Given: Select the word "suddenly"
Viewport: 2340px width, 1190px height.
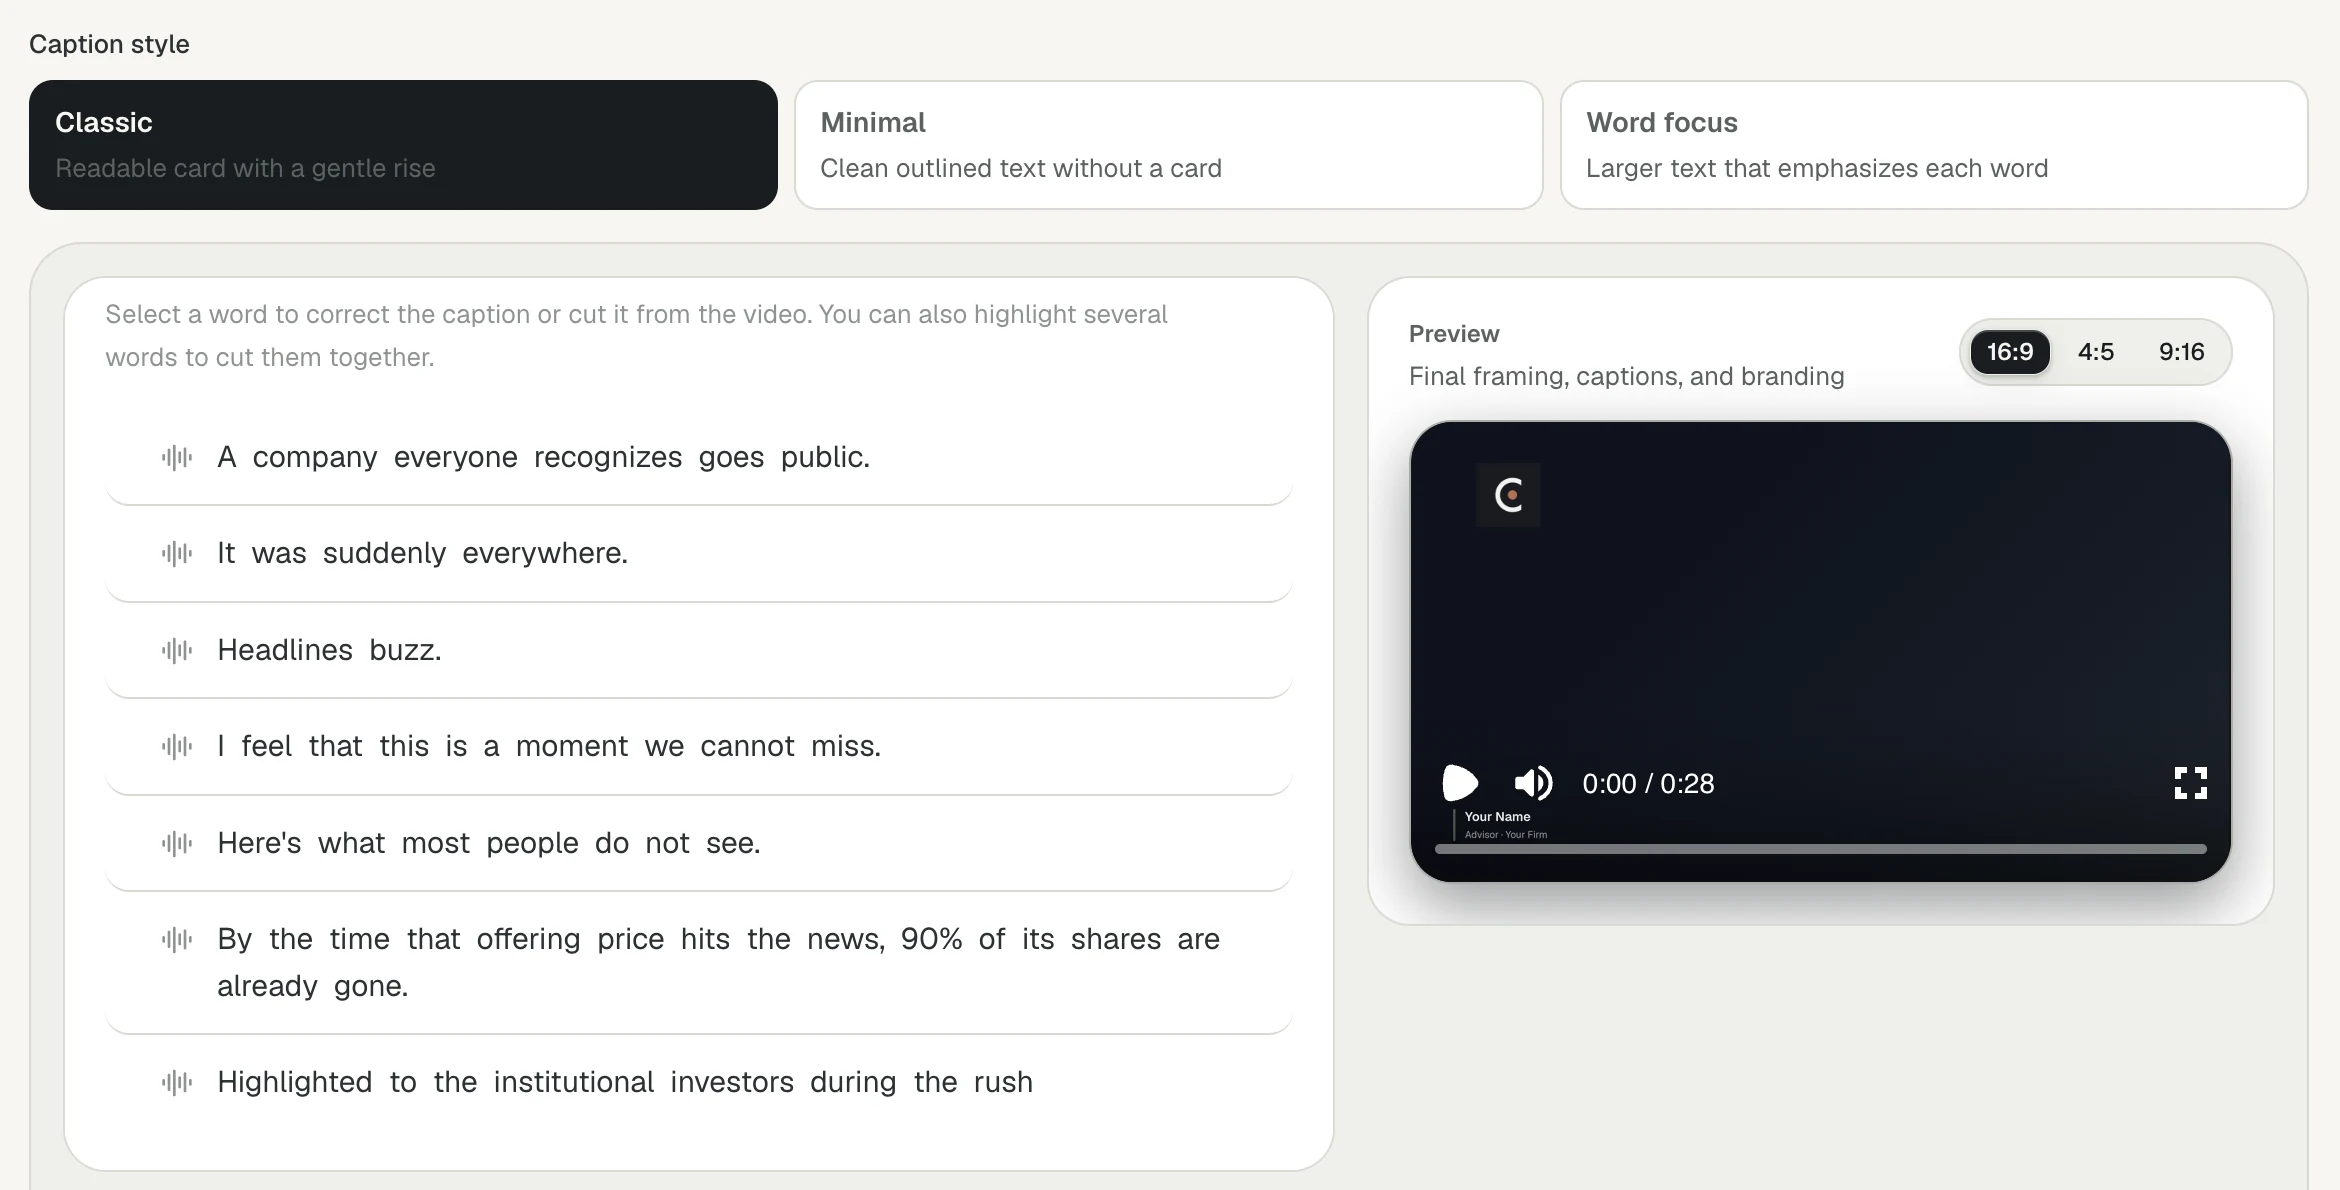Looking at the screenshot, I should click(384, 553).
